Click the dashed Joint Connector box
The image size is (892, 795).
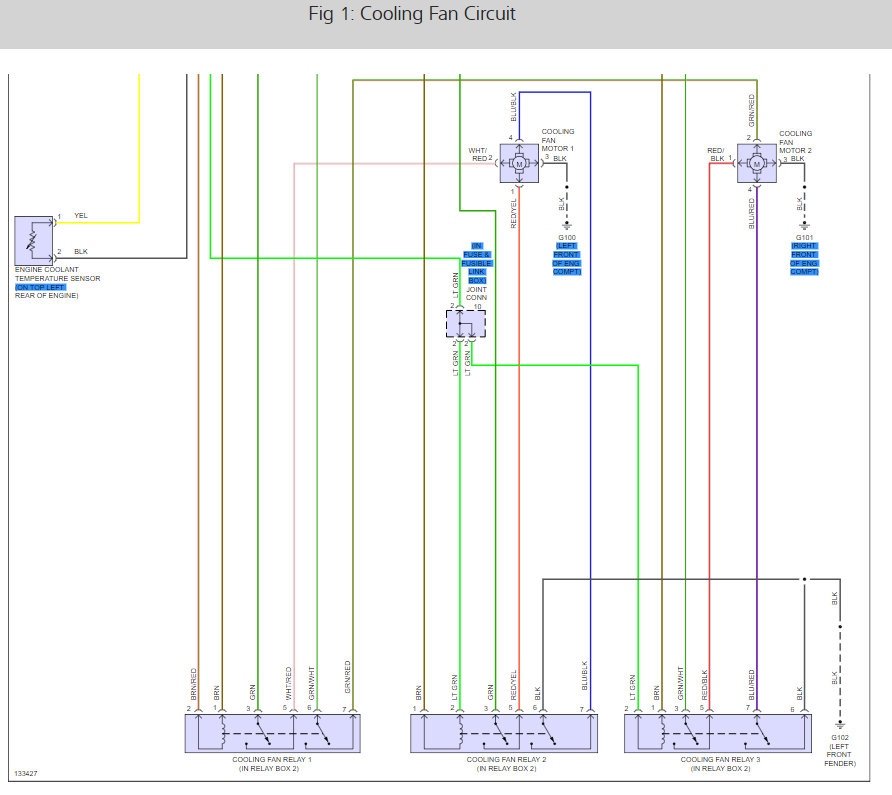tap(465, 324)
